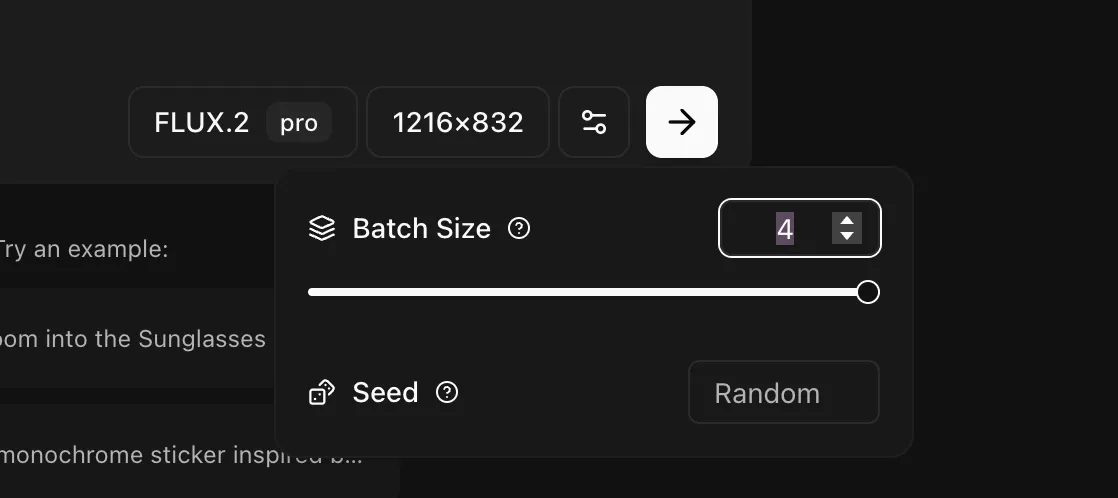This screenshot has width=1118, height=498.
Task: Click the middle of the Batch Size slider track
Action: 588,292
